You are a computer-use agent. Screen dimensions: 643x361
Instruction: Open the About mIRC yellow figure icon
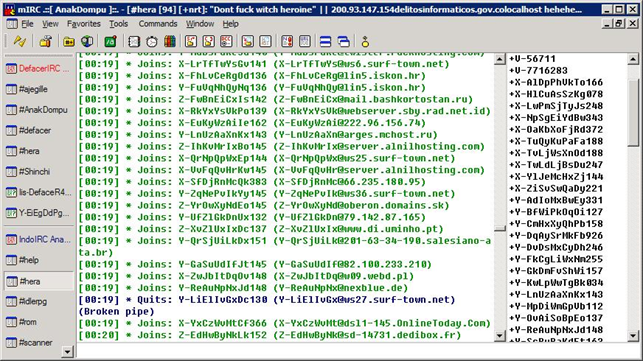pyautogui.click(x=365, y=41)
